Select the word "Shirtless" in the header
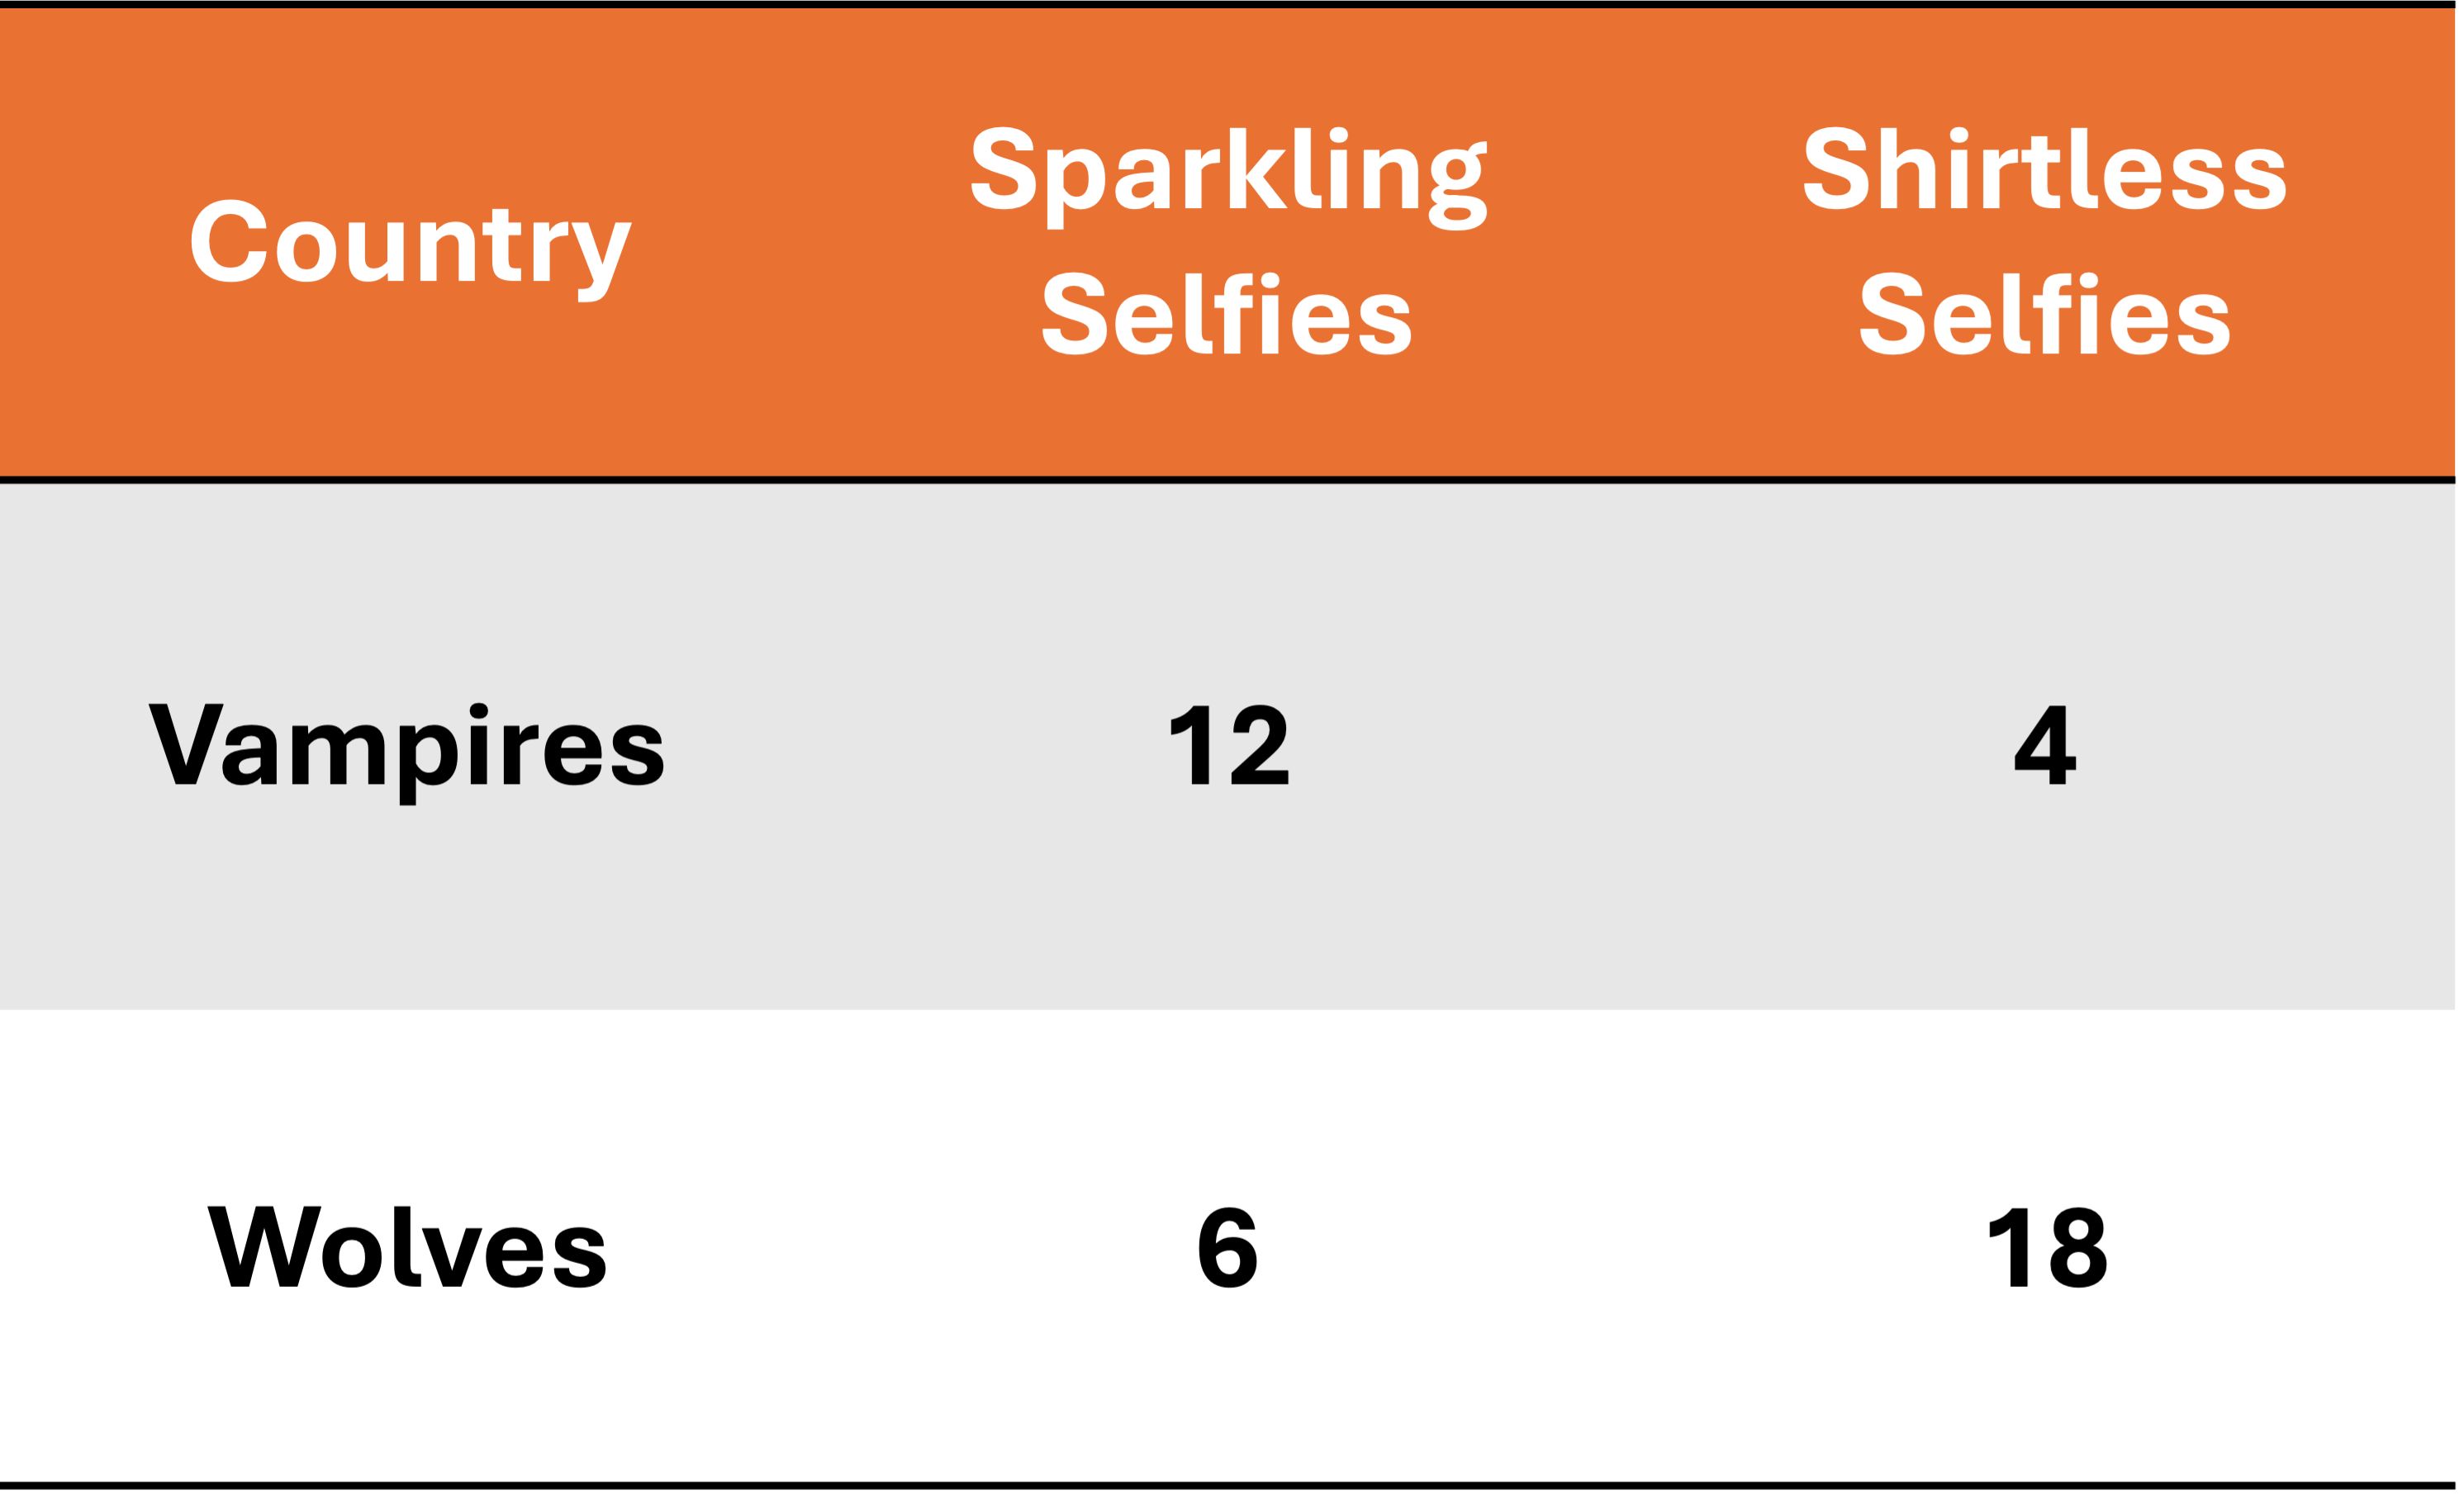Viewport: 2464px width, 1495px height. tap(2044, 170)
